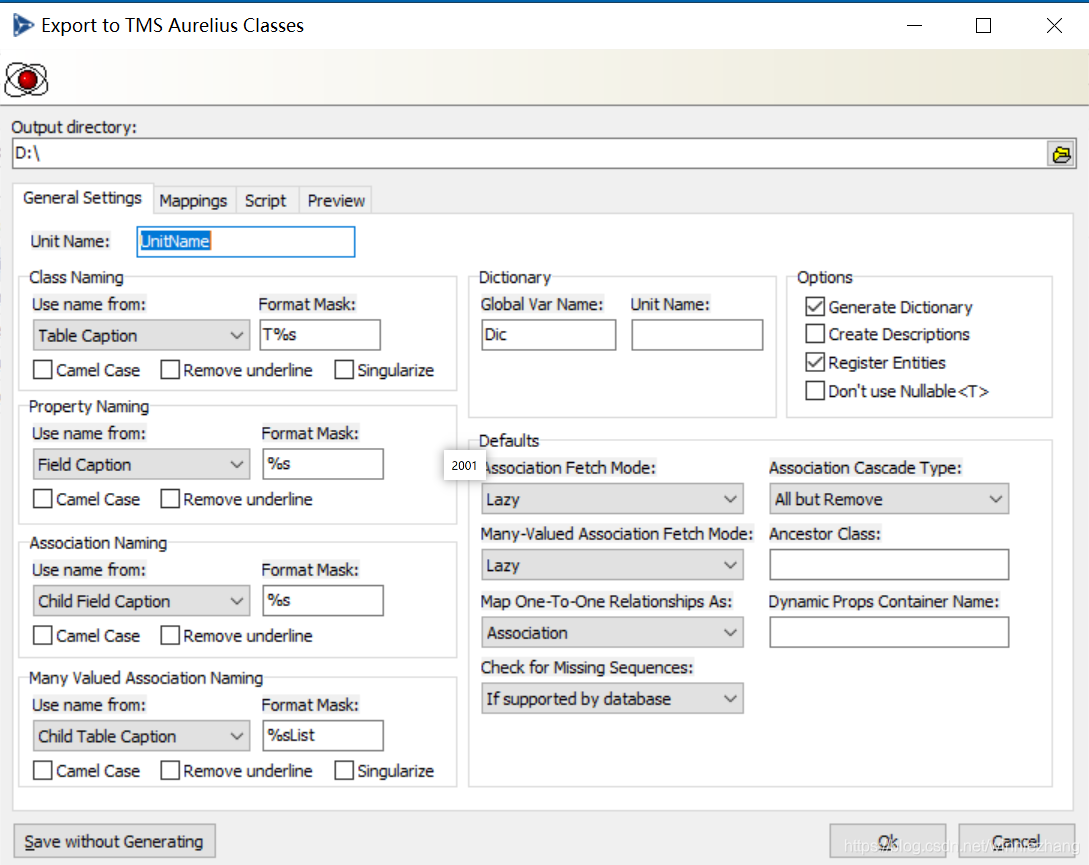Open Association Cascade Type 'All but Remove' dropdown

pos(889,499)
